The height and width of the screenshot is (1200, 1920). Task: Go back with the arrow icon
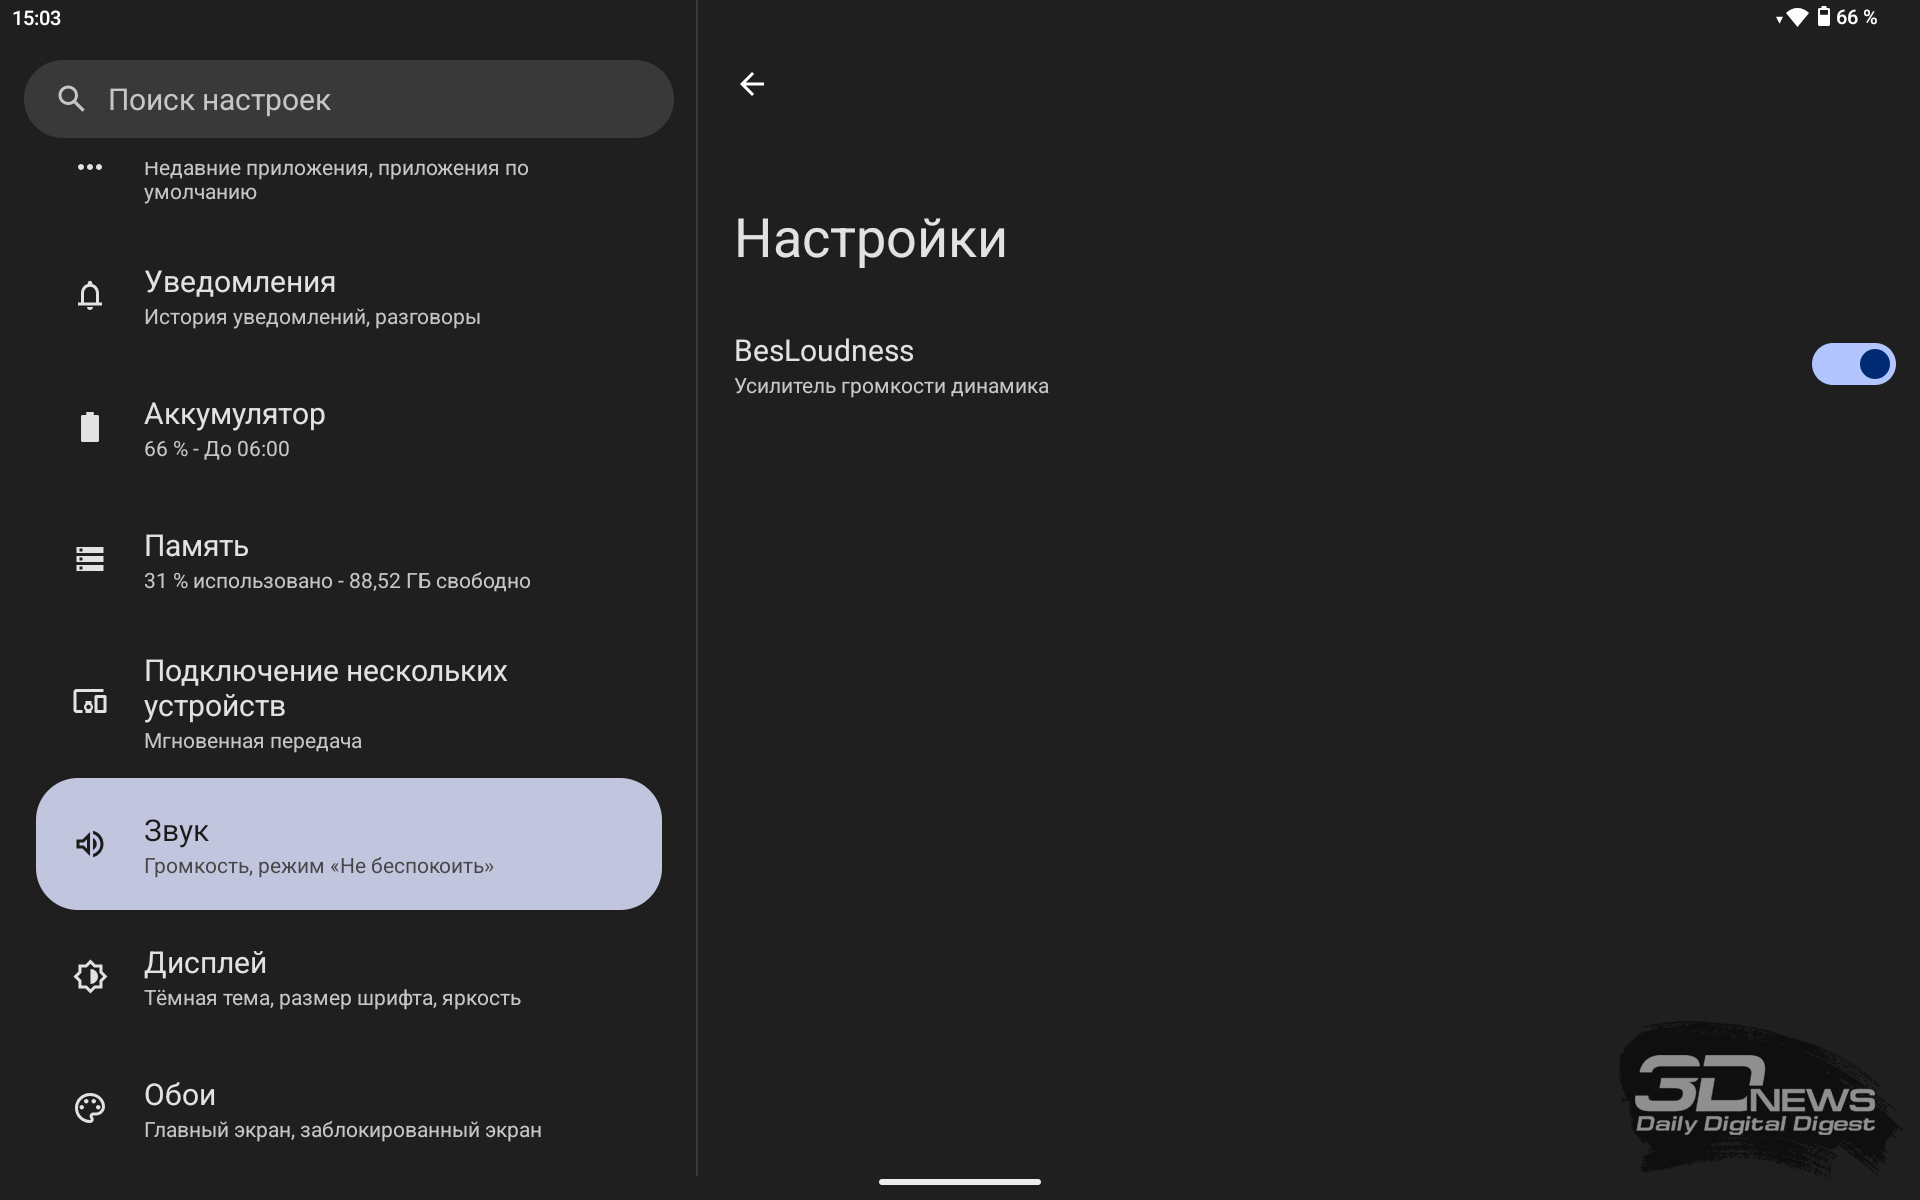pyautogui.click(x=752, y=84)
